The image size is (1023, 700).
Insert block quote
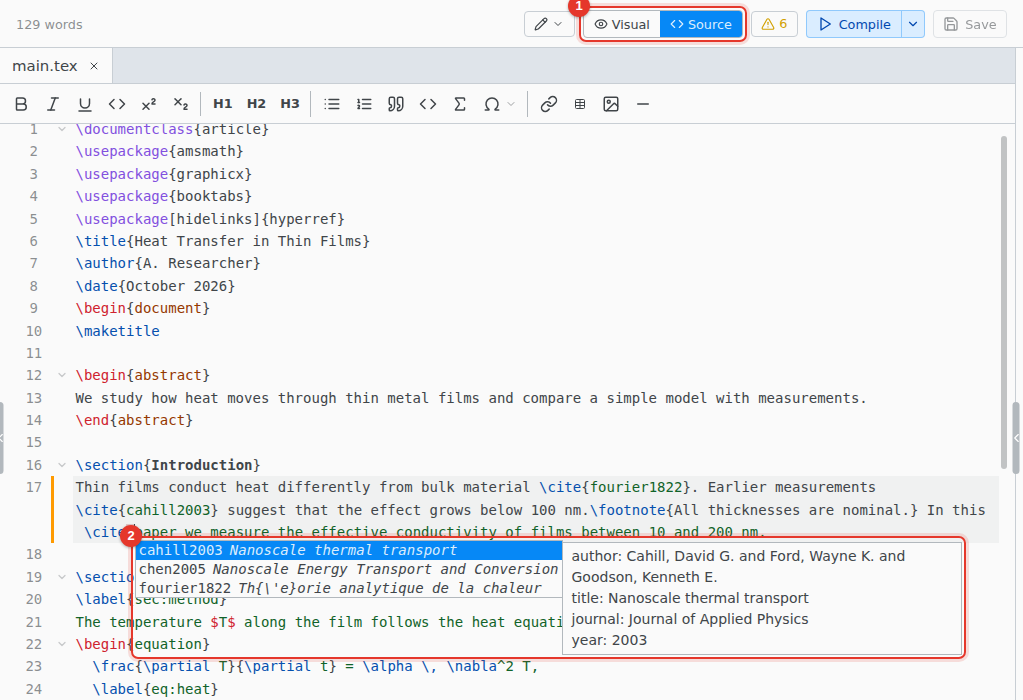396,104
